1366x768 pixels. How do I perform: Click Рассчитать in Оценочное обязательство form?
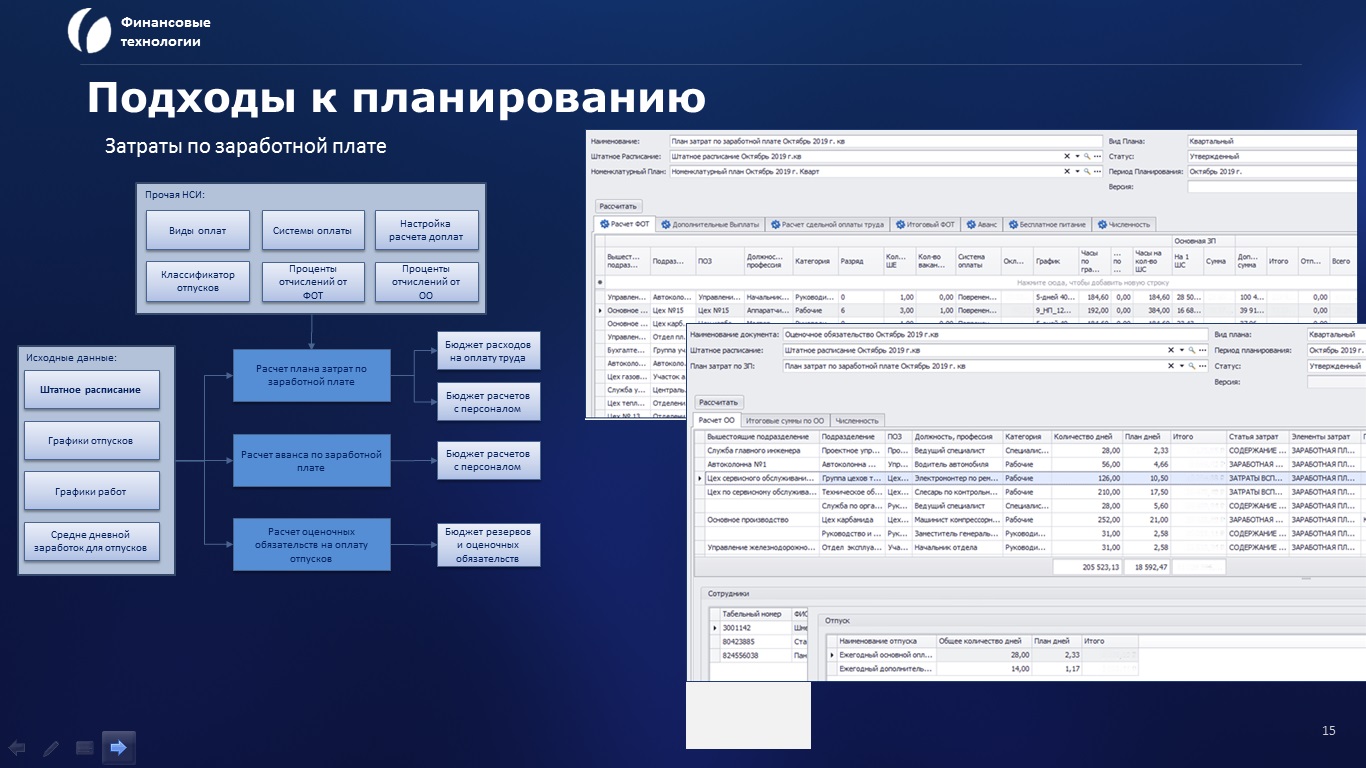(x=719, y=401)
